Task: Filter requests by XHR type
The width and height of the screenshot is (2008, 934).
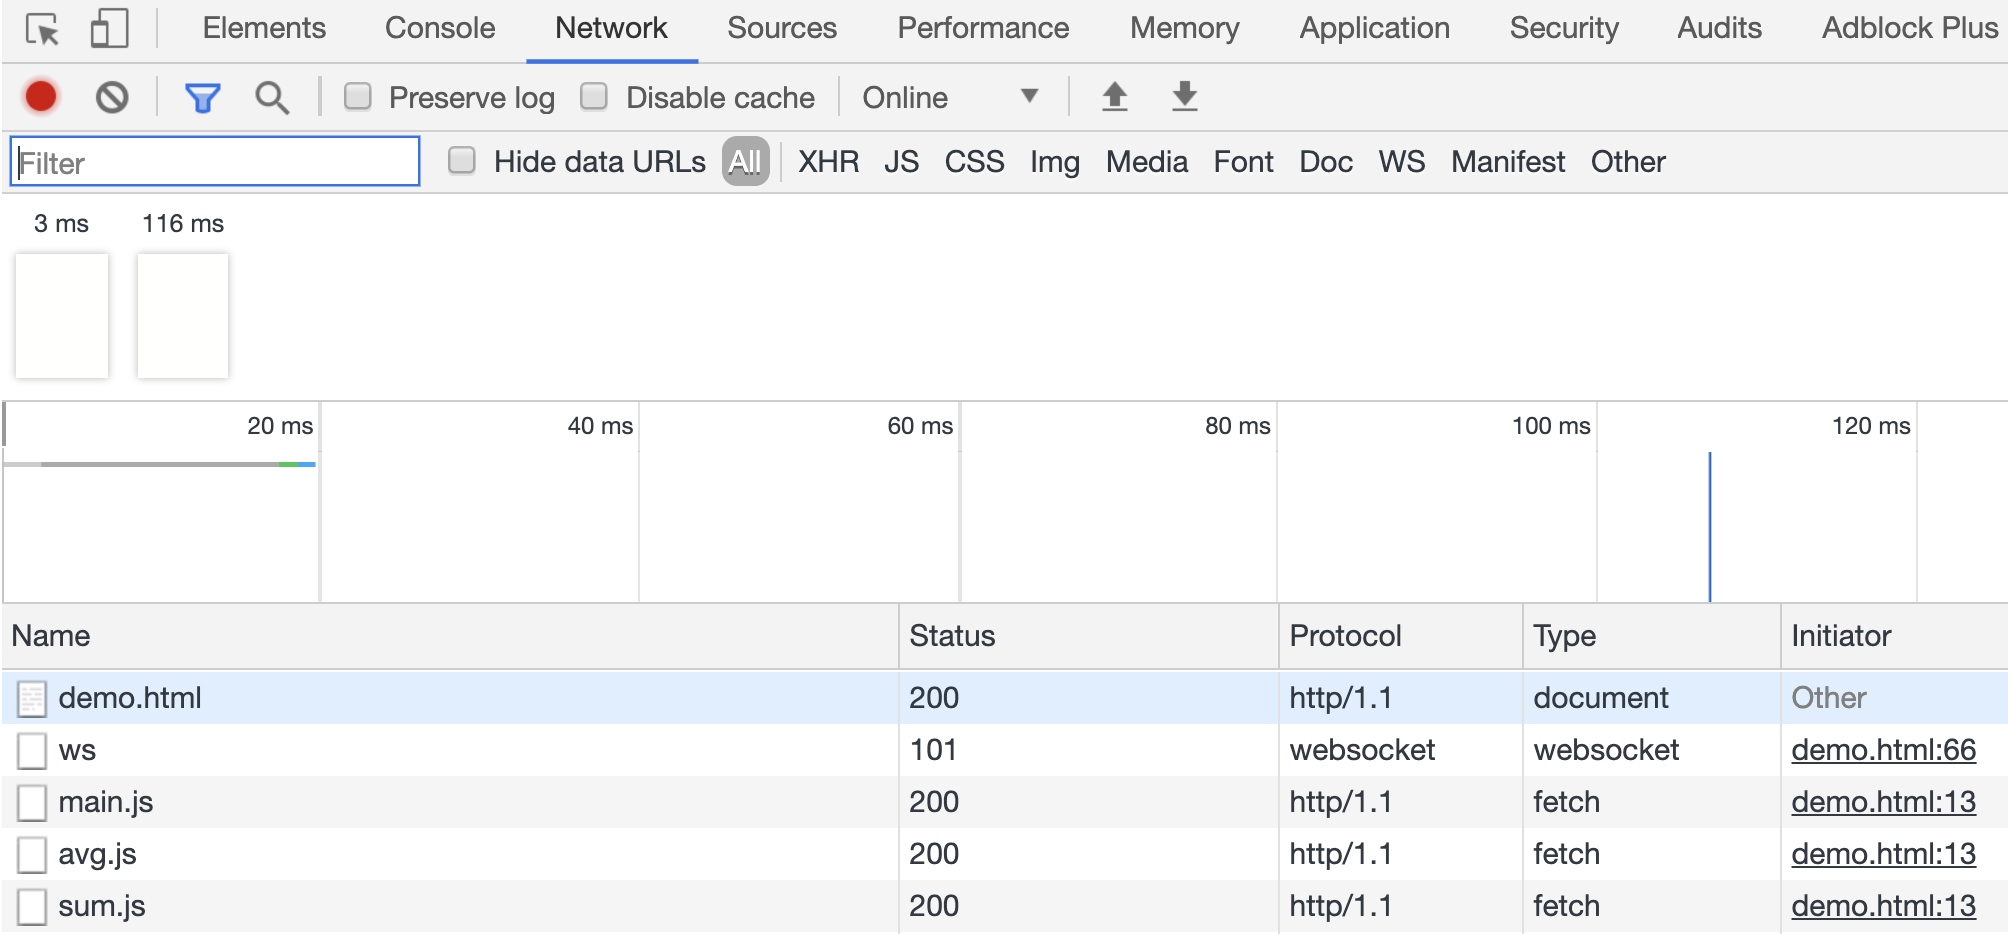Action: pyautogui.click(x=828, y=162)
